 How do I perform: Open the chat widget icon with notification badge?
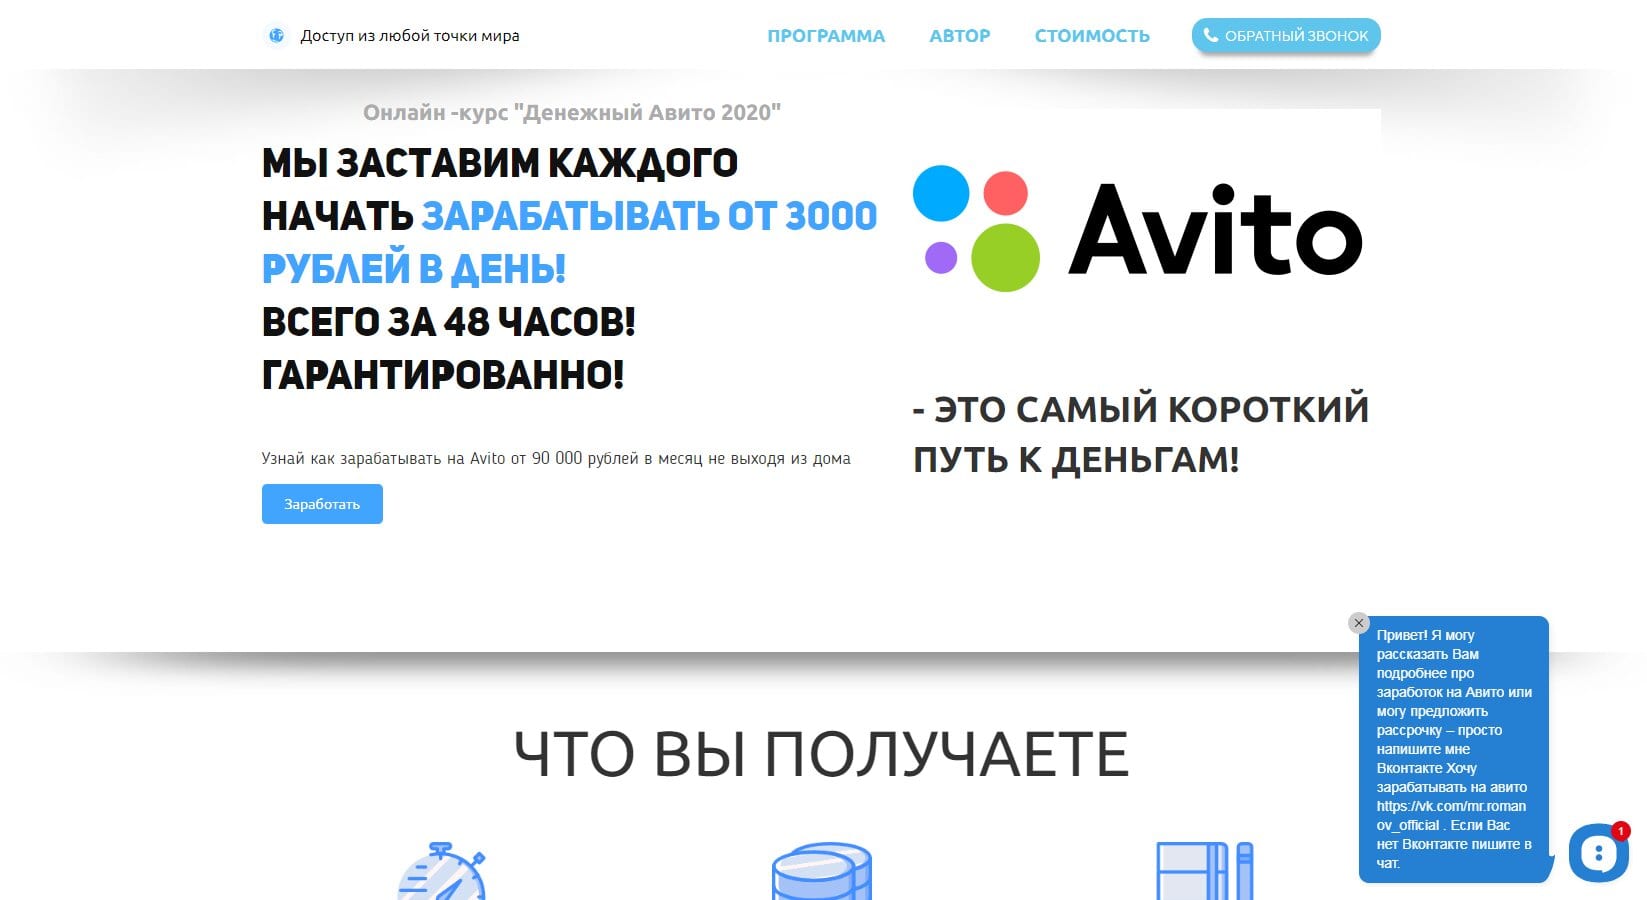[x=1598, y=853]
